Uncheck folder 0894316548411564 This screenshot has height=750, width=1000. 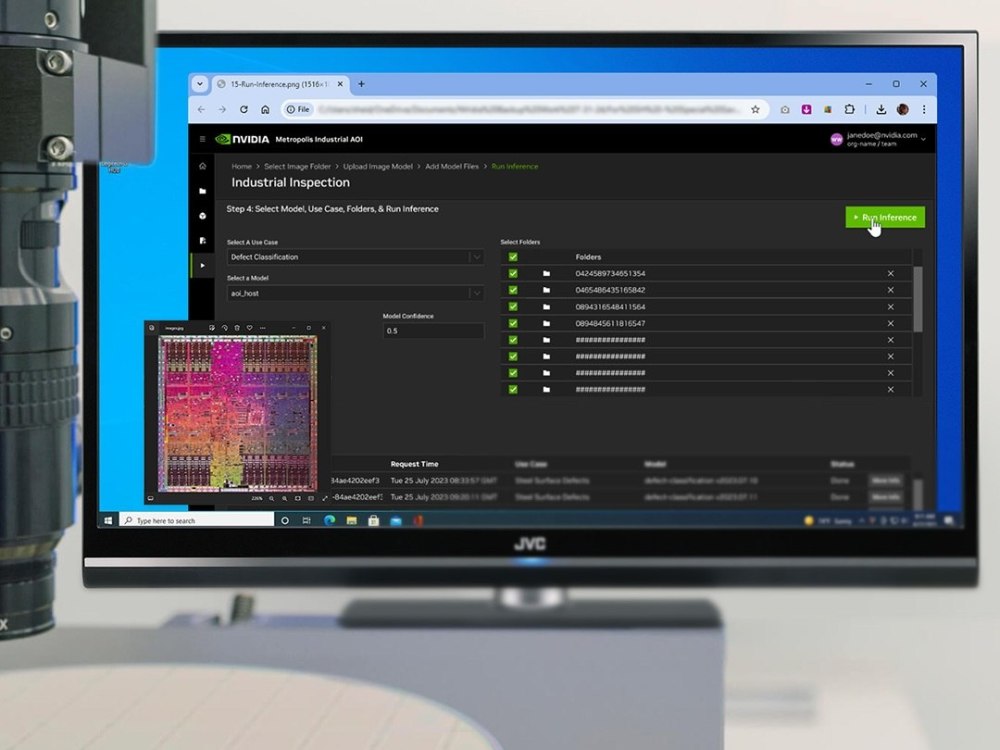513,307
